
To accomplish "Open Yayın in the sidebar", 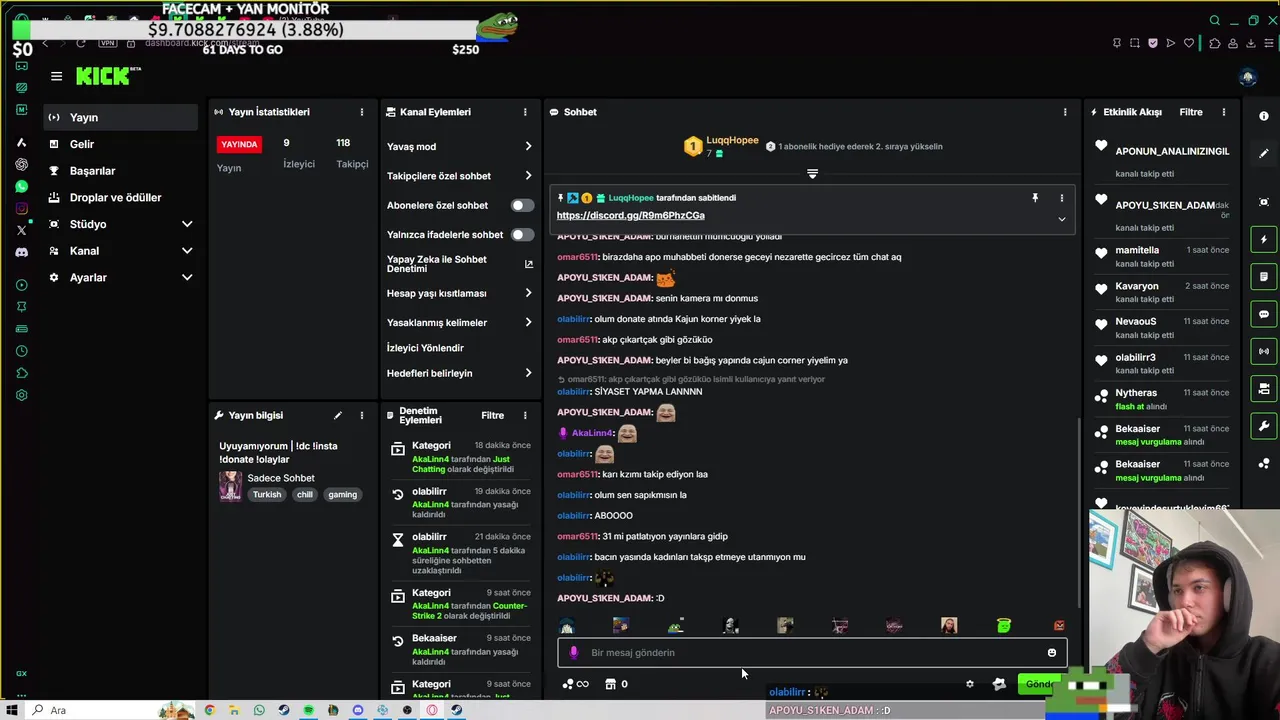I will click(120, 117).
